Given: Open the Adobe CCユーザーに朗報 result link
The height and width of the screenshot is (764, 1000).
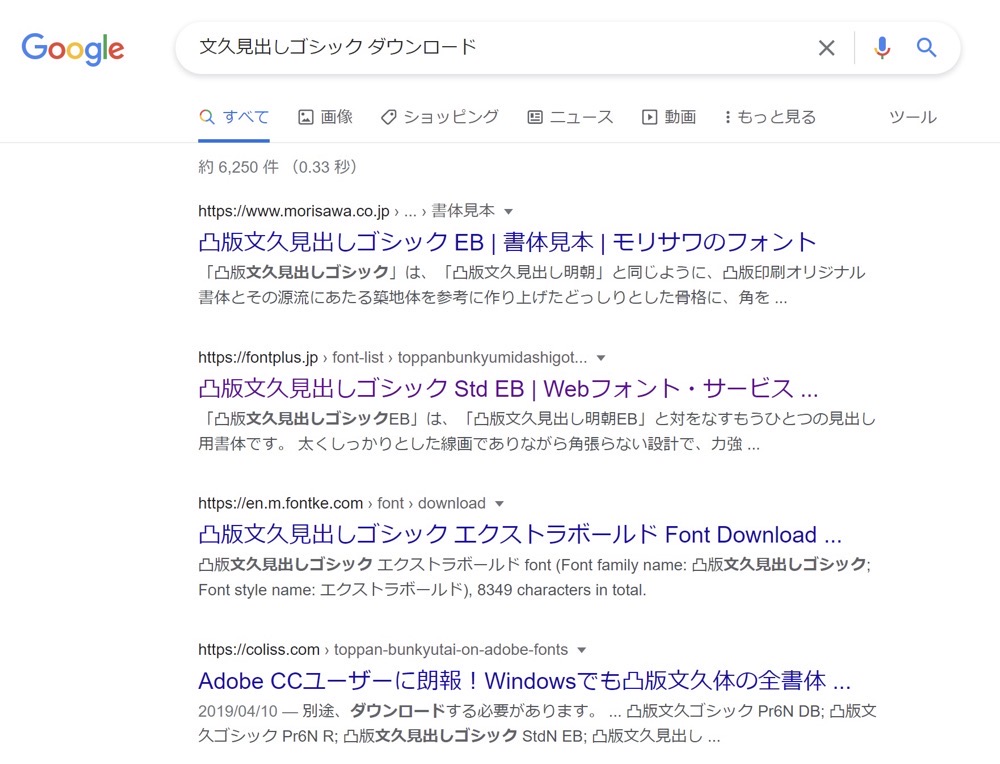Looking at the screenshot, I should pos(524,681).
